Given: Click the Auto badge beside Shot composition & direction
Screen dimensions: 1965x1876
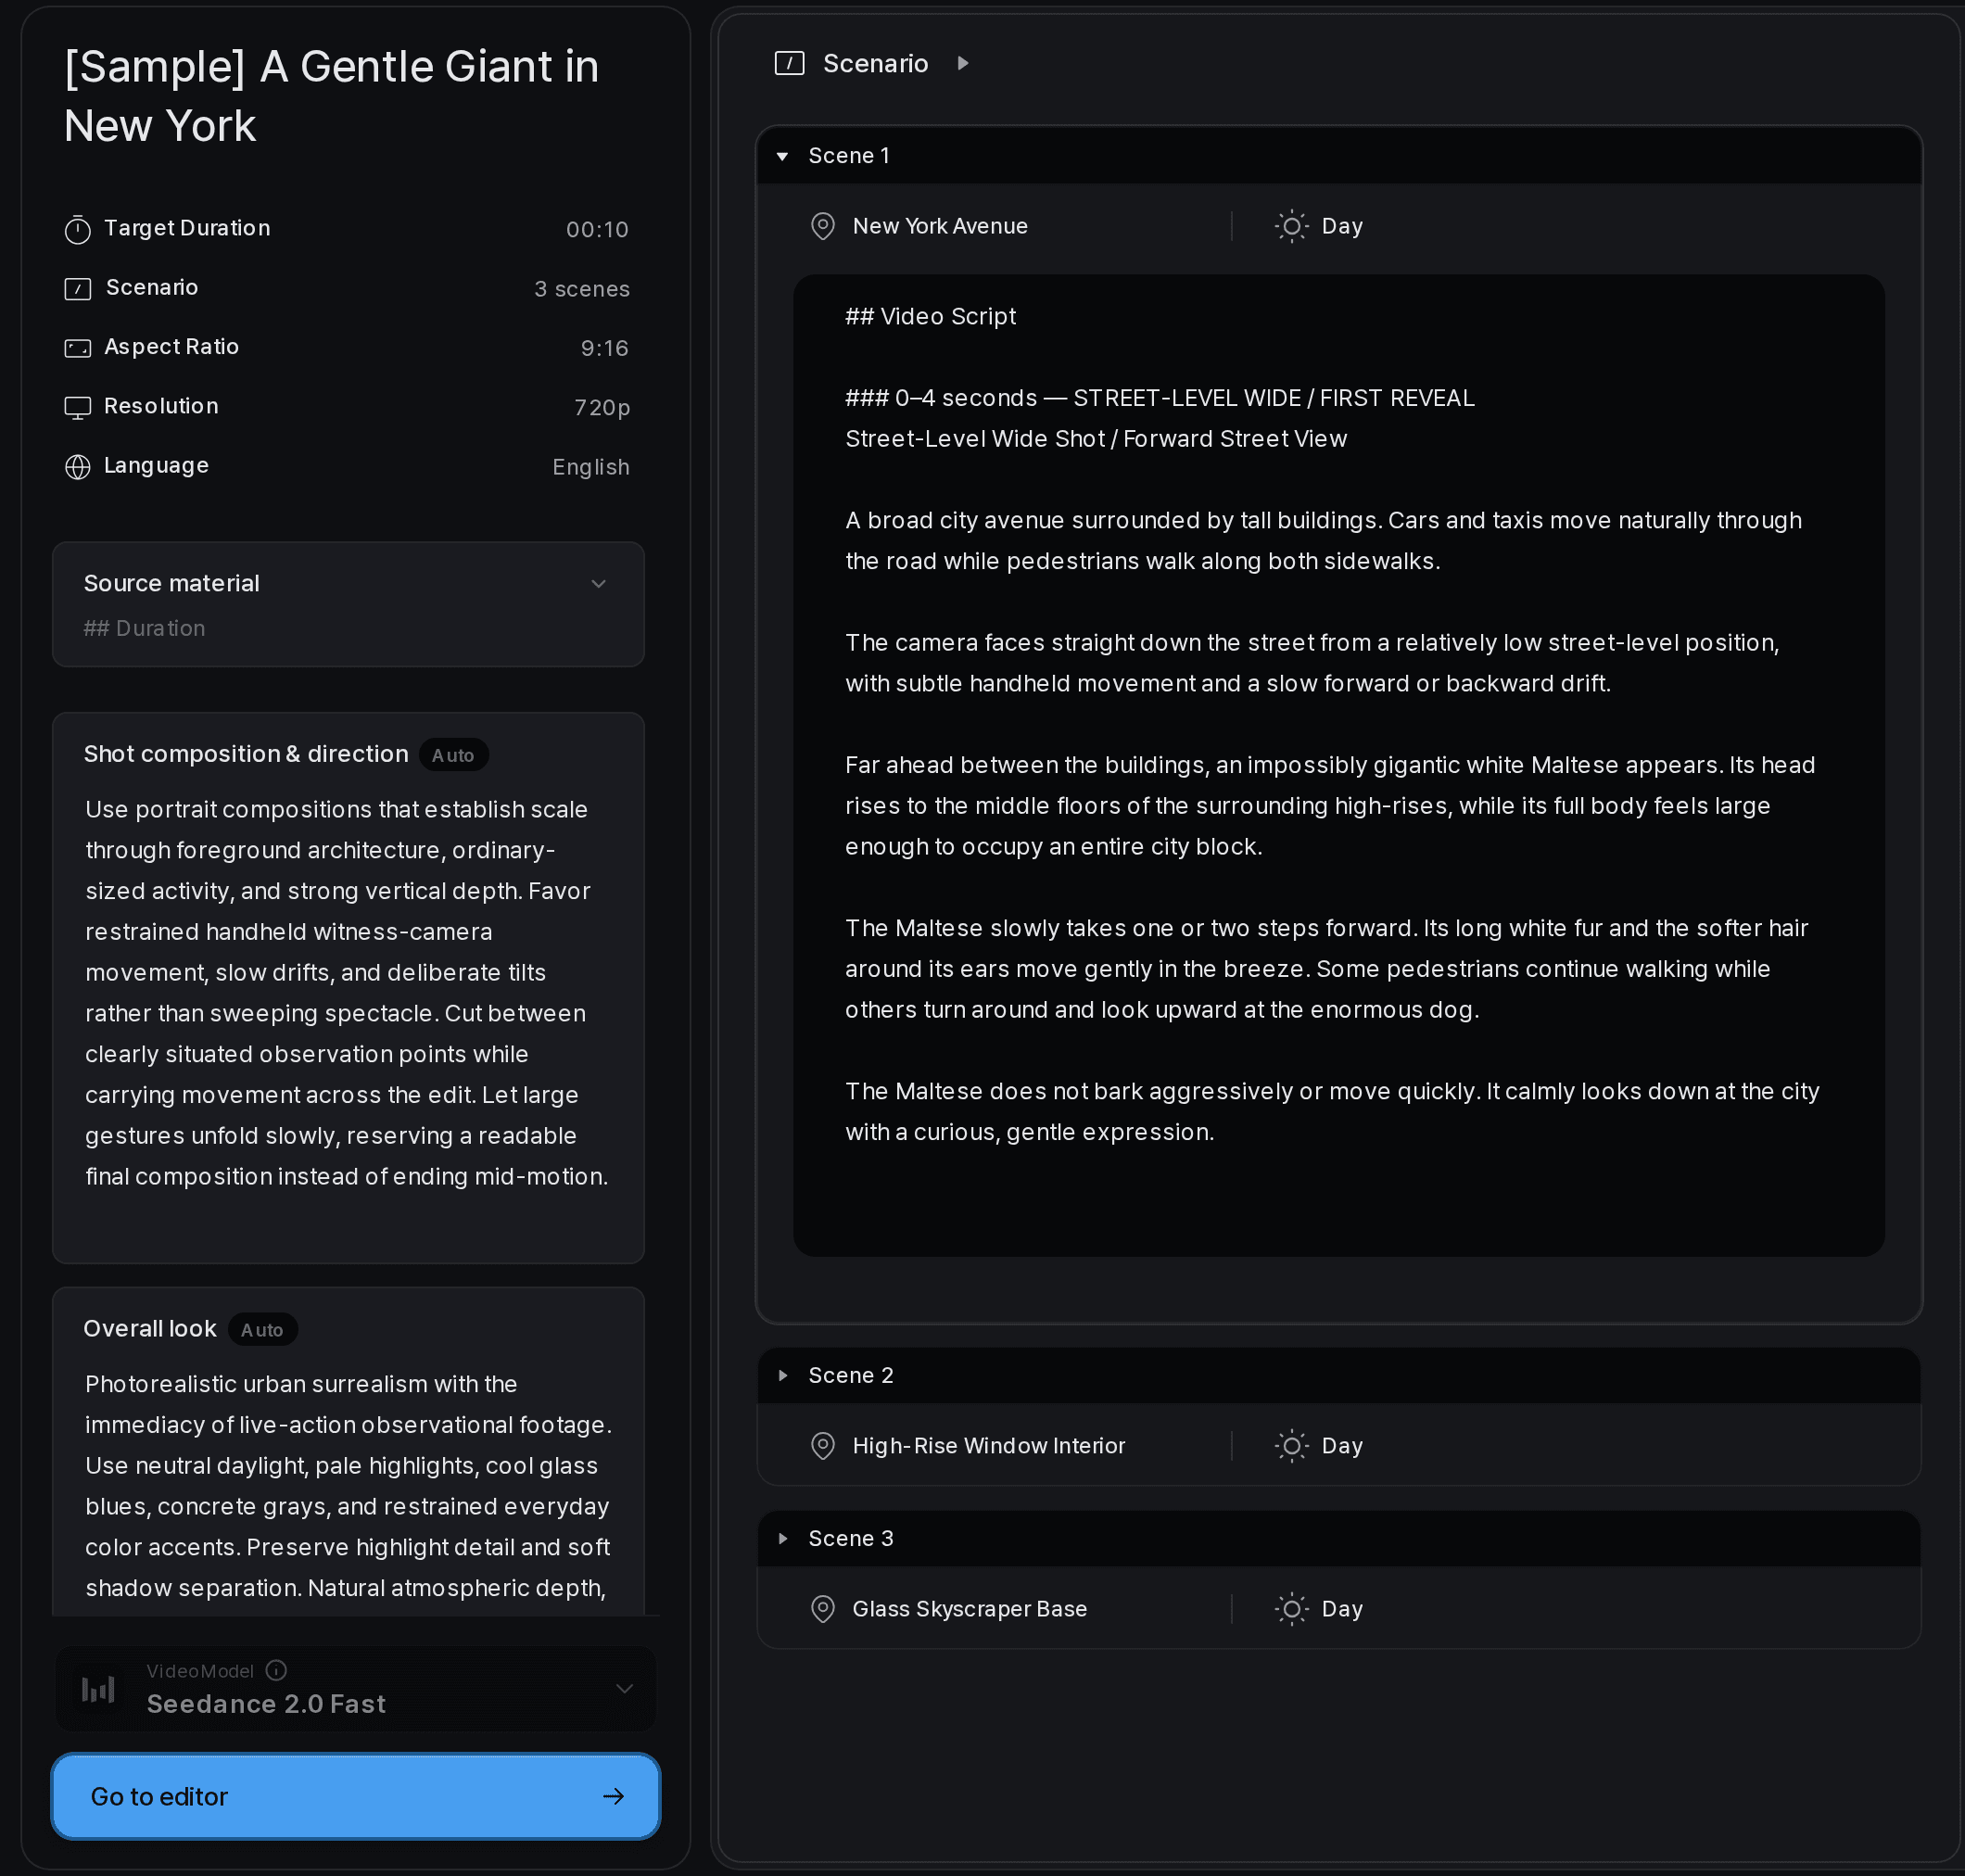Looking at the screenshot, I should (453, 755).
